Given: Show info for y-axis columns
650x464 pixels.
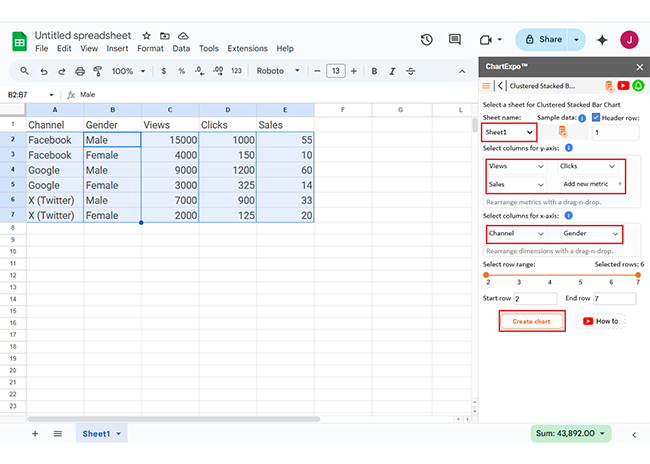Looking at the screenshot, I should (569, 148).
